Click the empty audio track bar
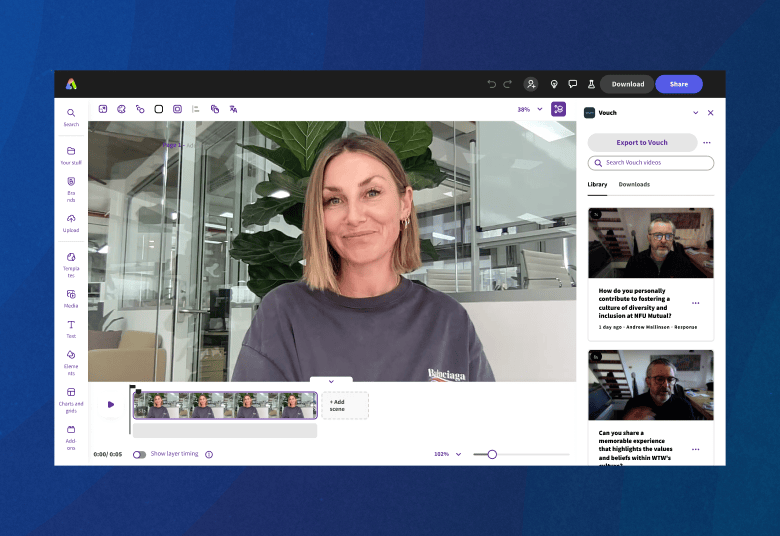780x536 pixels. tap(225, 430)
